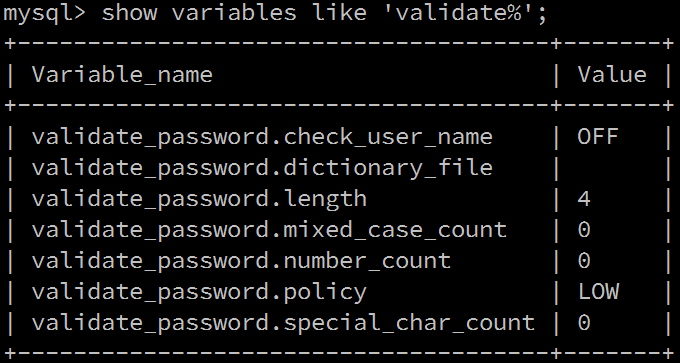
Task: Click validate_password.policy variable name
Action: (199, 292)
